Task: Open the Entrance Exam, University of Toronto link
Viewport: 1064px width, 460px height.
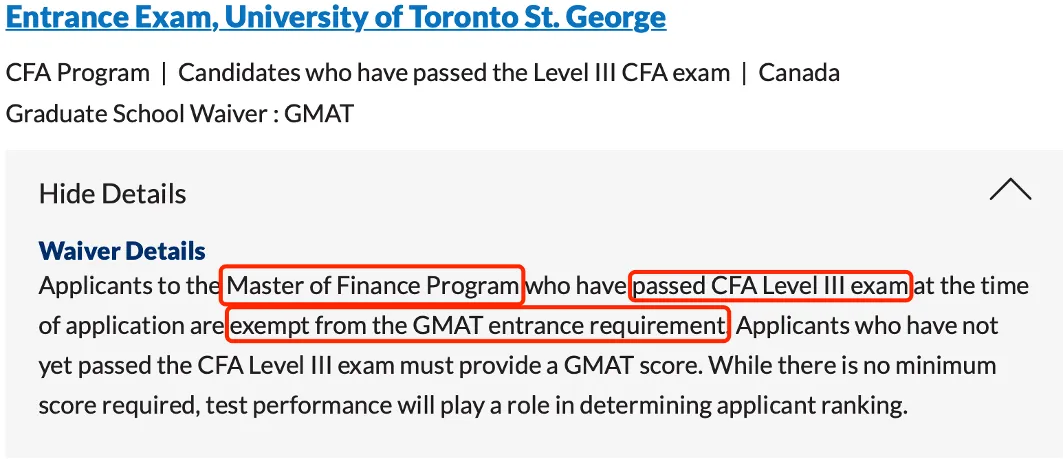Action: coord(336,17)
